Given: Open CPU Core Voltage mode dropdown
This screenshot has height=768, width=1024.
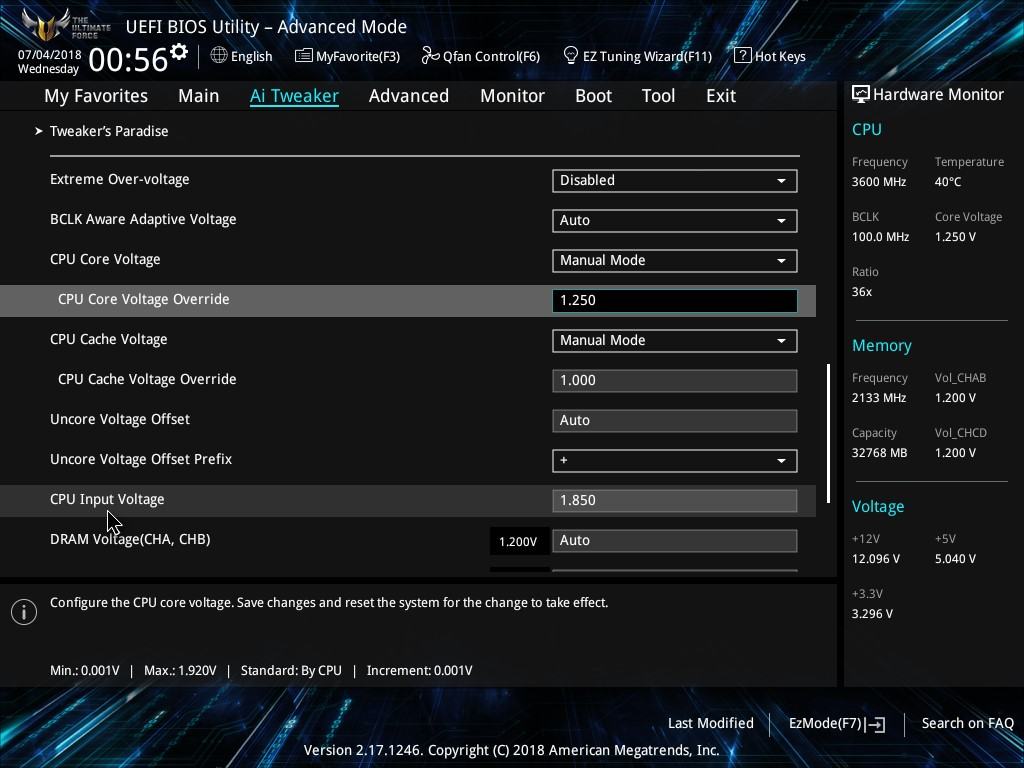Looking at the screenshot, I should [675, 261].
